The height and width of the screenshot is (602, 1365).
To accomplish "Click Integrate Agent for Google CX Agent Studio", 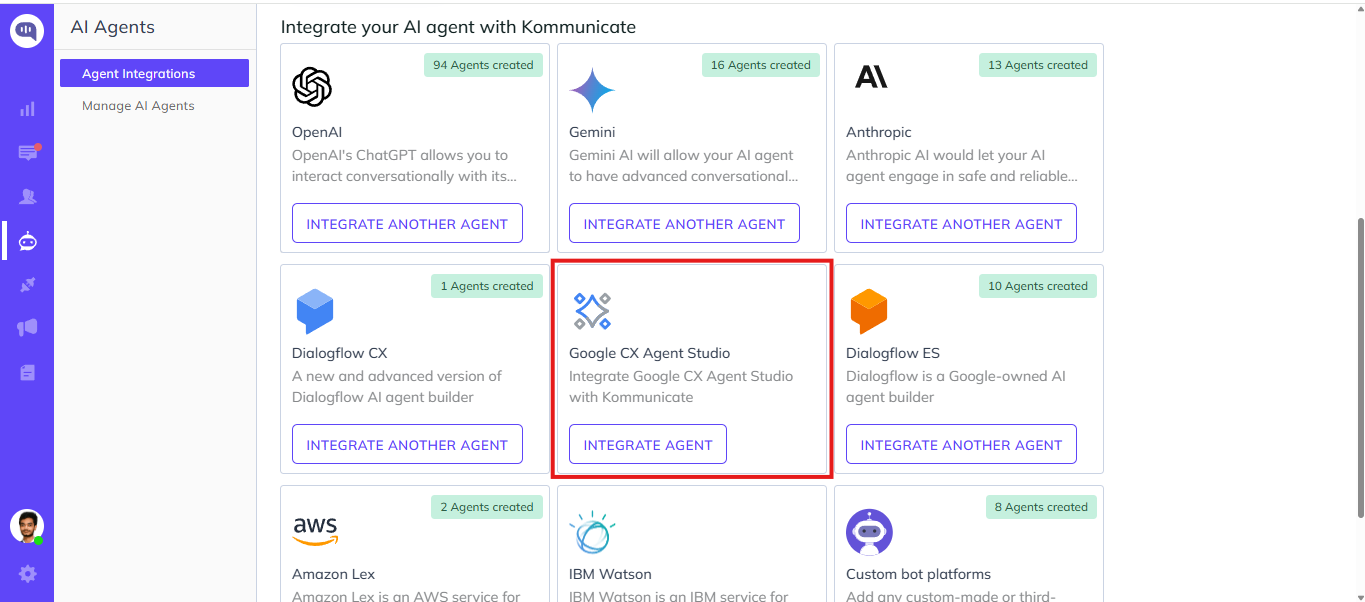I will point(648,444).
